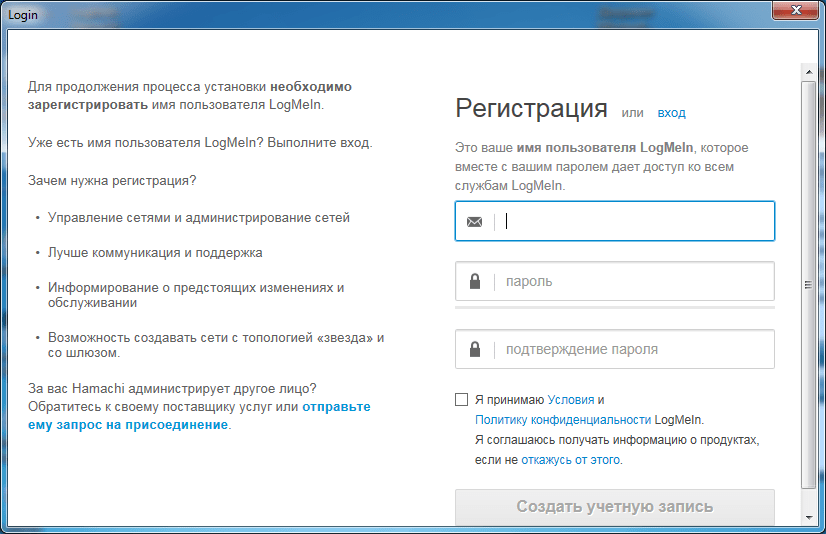Image resolution: width=826 pixels, height=534 pixels.
Task: Open the 'Условия' terms link
Action: (570, 400)
